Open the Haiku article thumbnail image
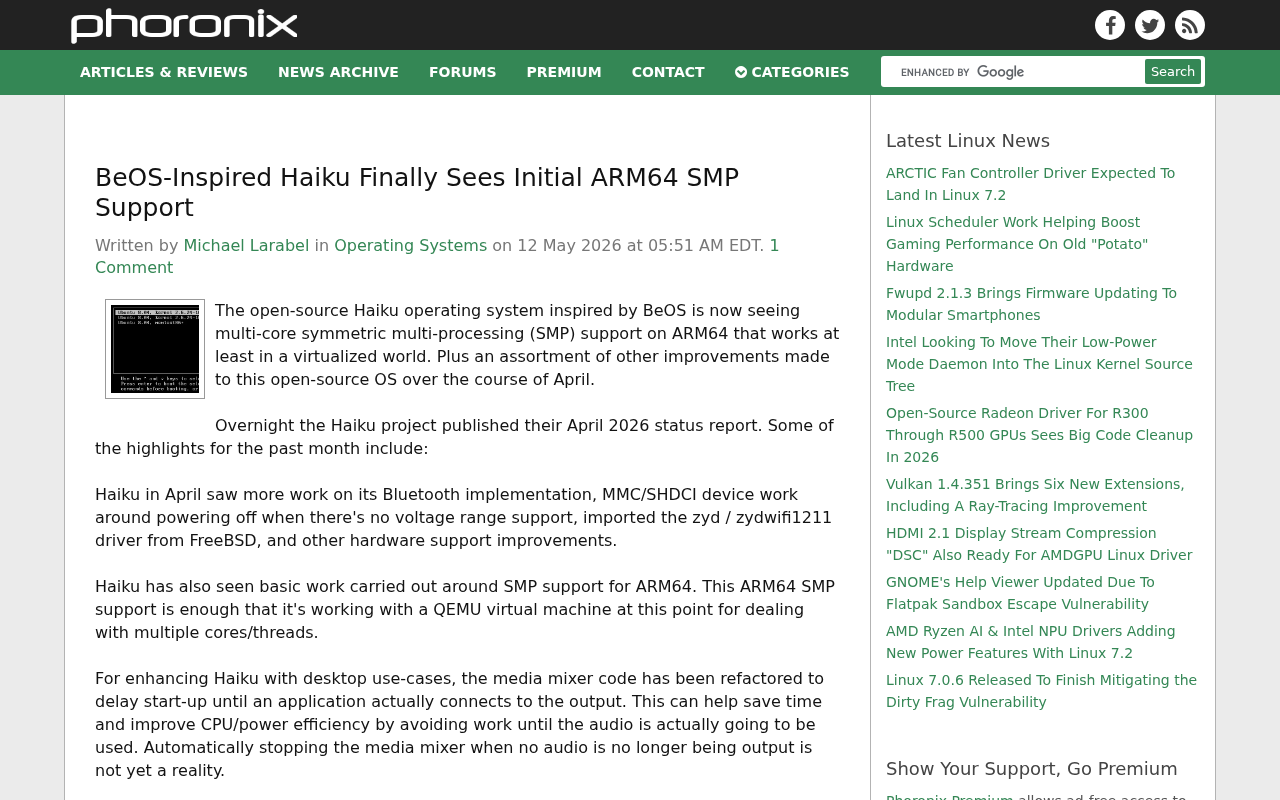This screenshot has height=800, width=1280. (x=155, y=349)
